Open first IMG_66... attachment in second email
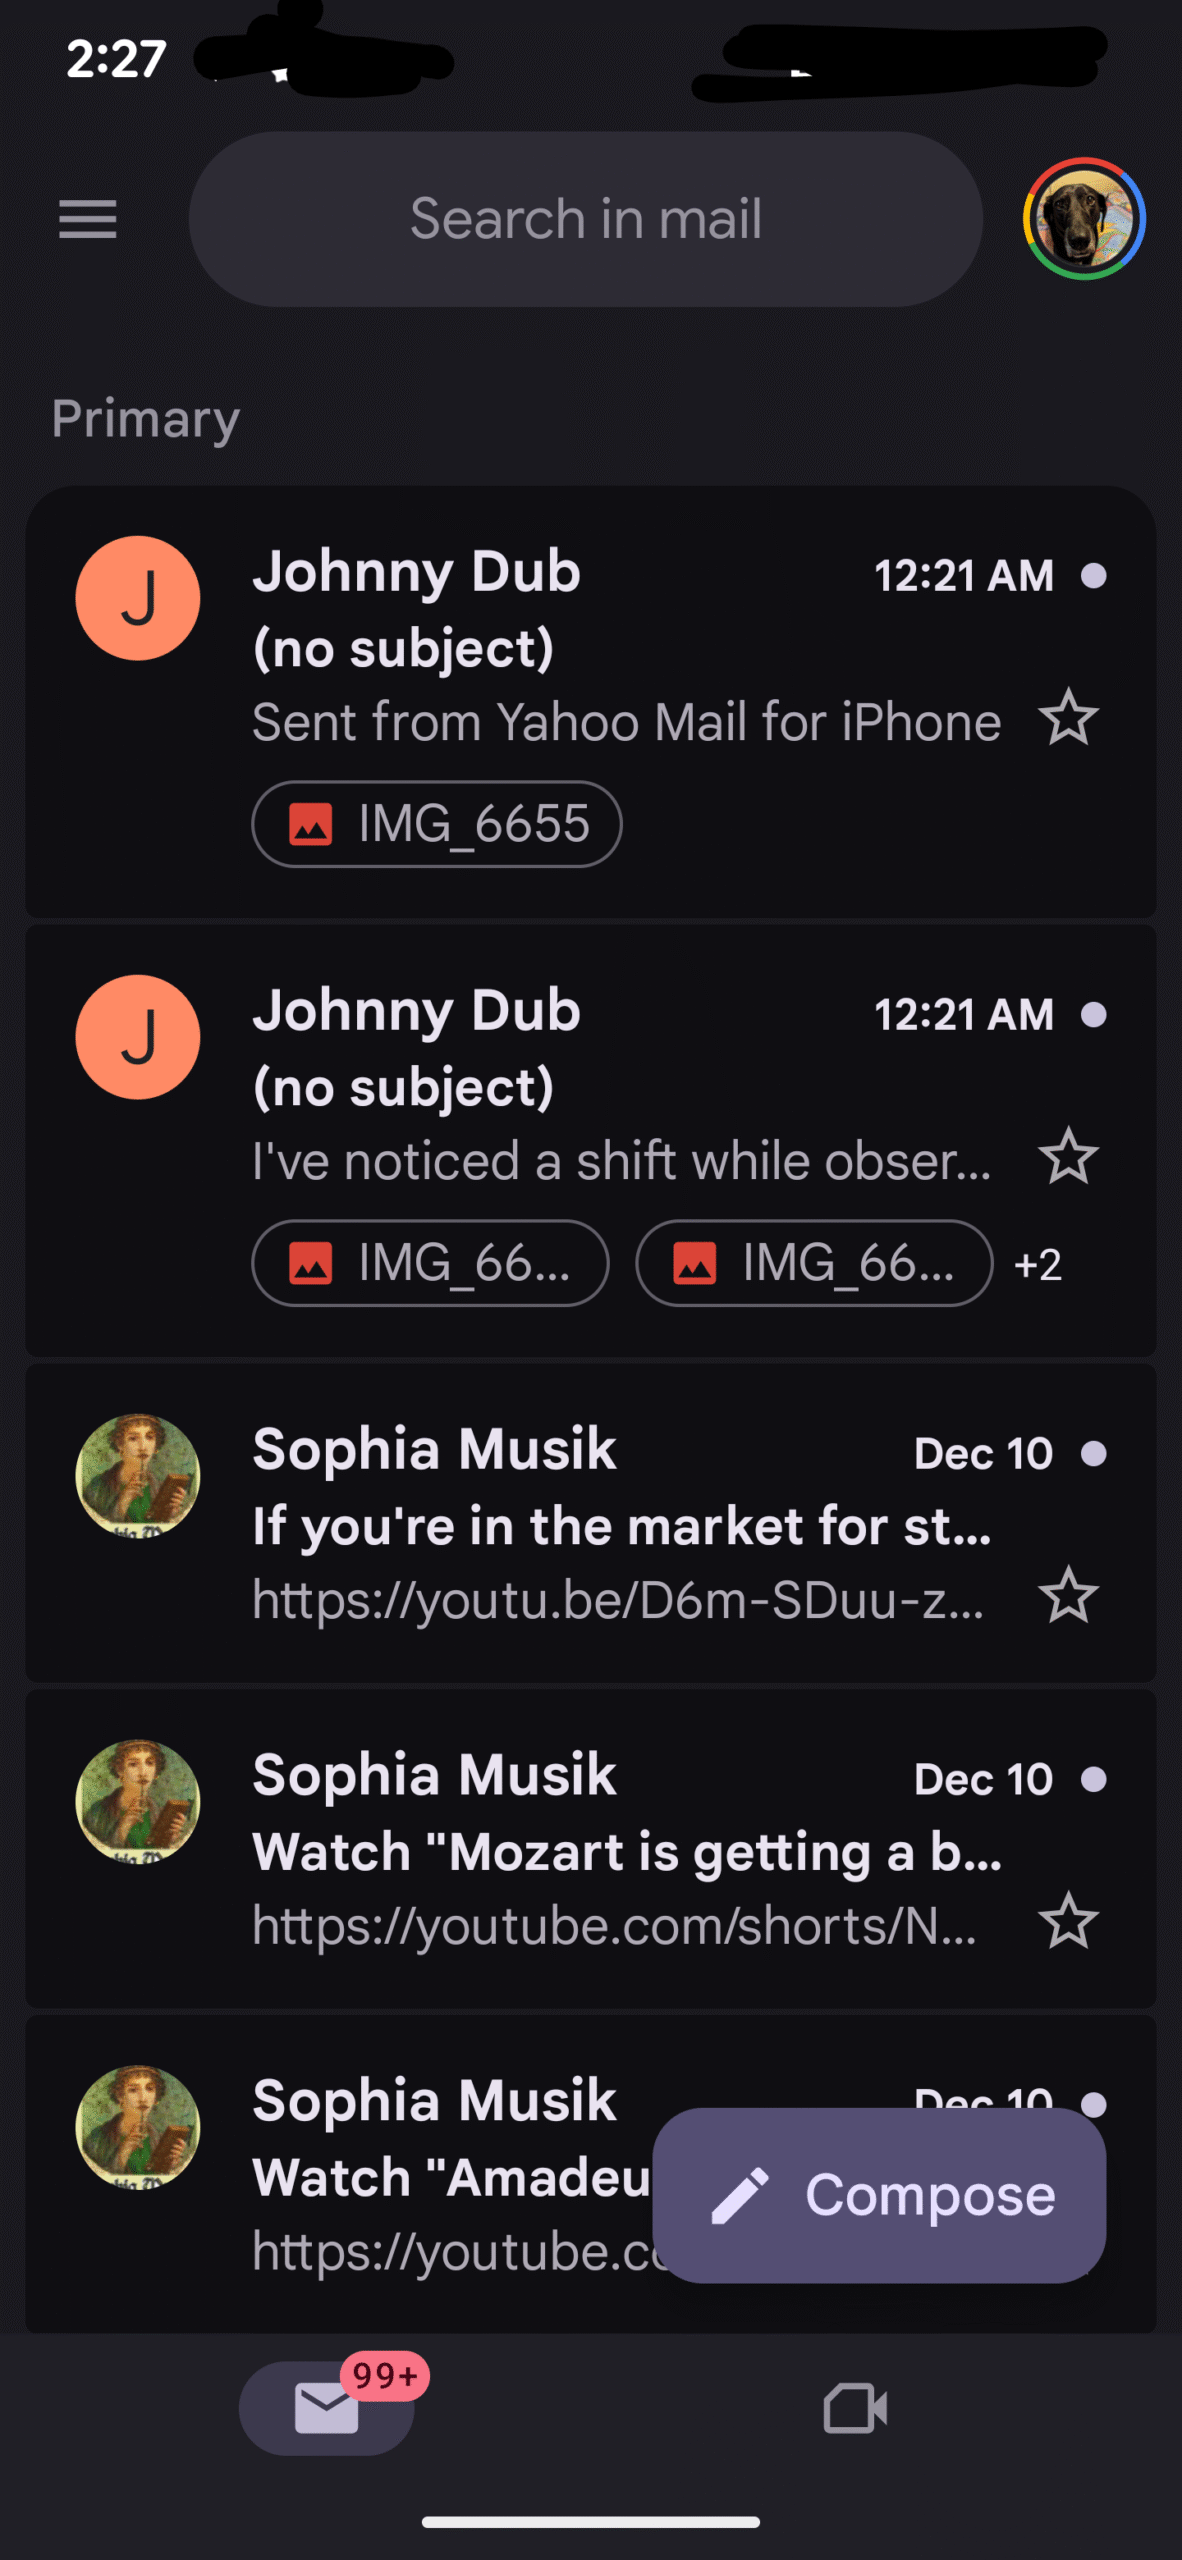 (430, 1263)
